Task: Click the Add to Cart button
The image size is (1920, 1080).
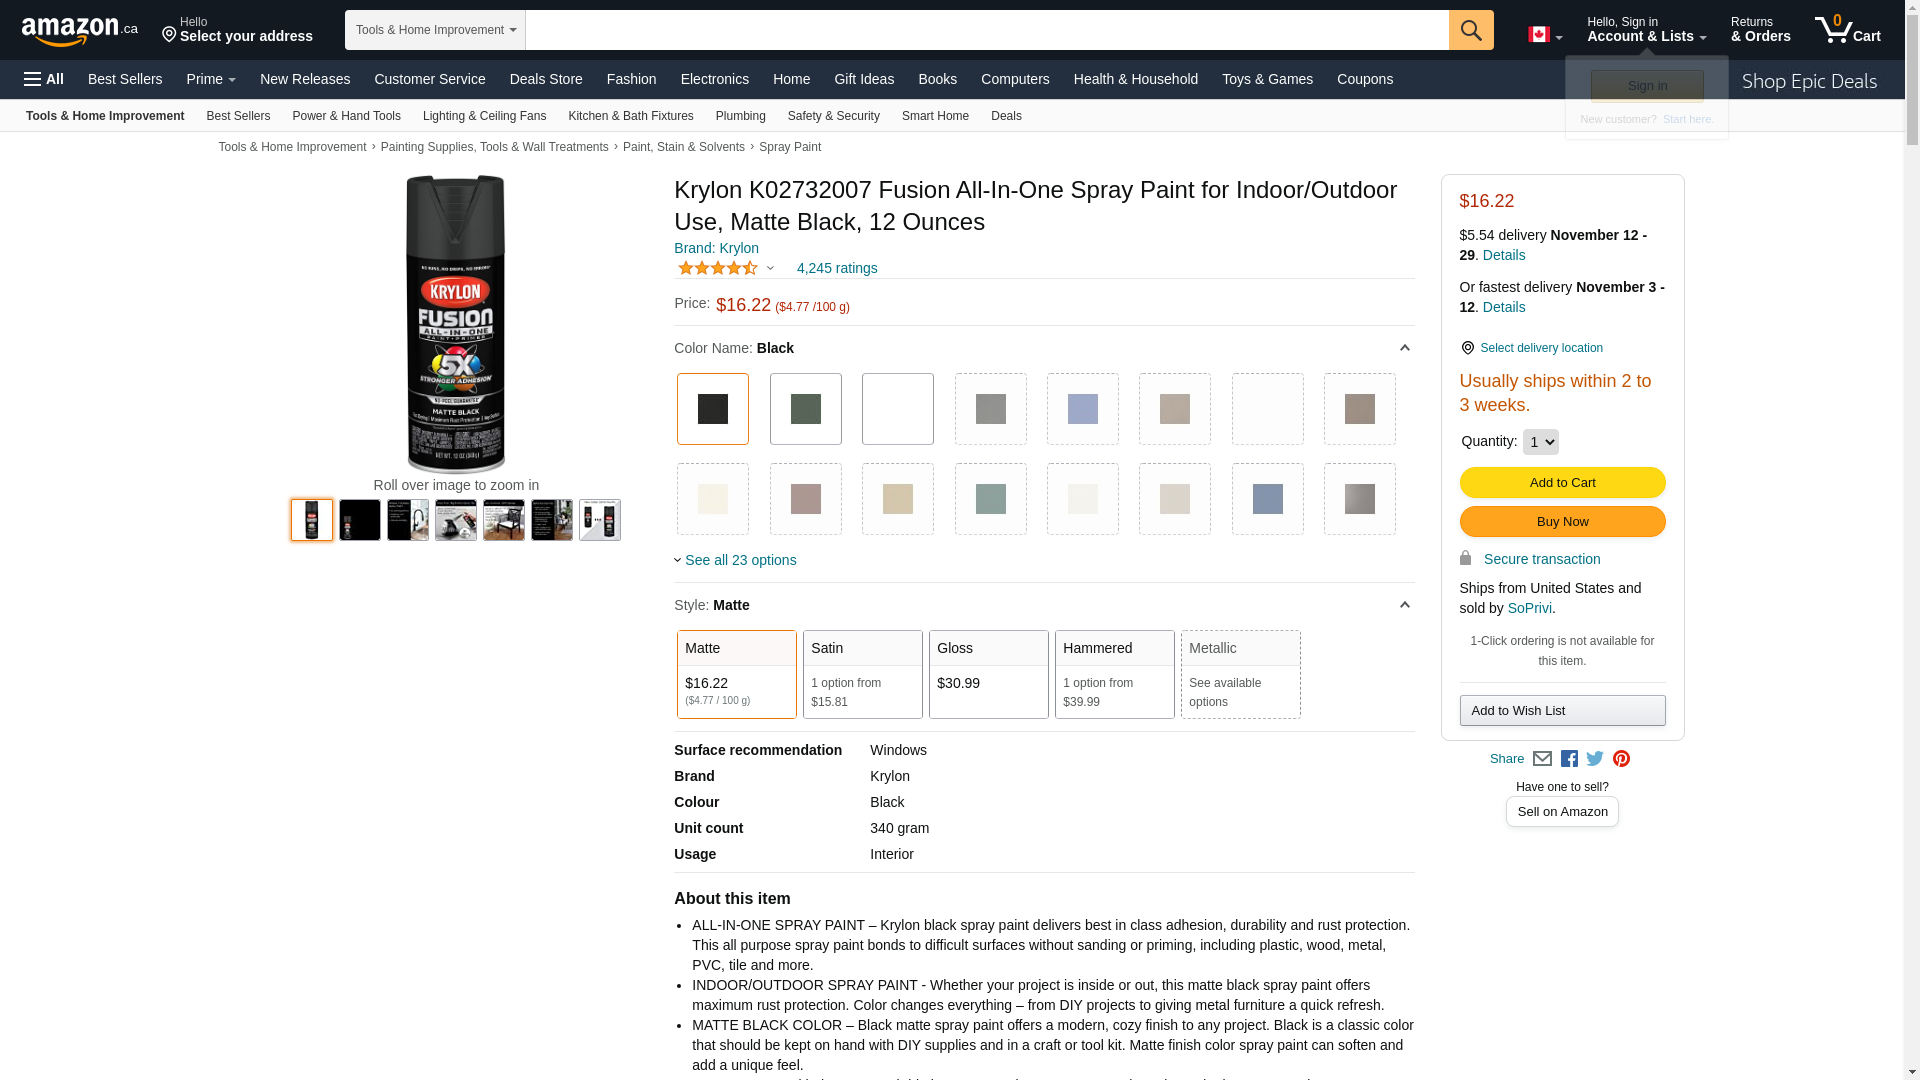Action: click(1562, 483)
